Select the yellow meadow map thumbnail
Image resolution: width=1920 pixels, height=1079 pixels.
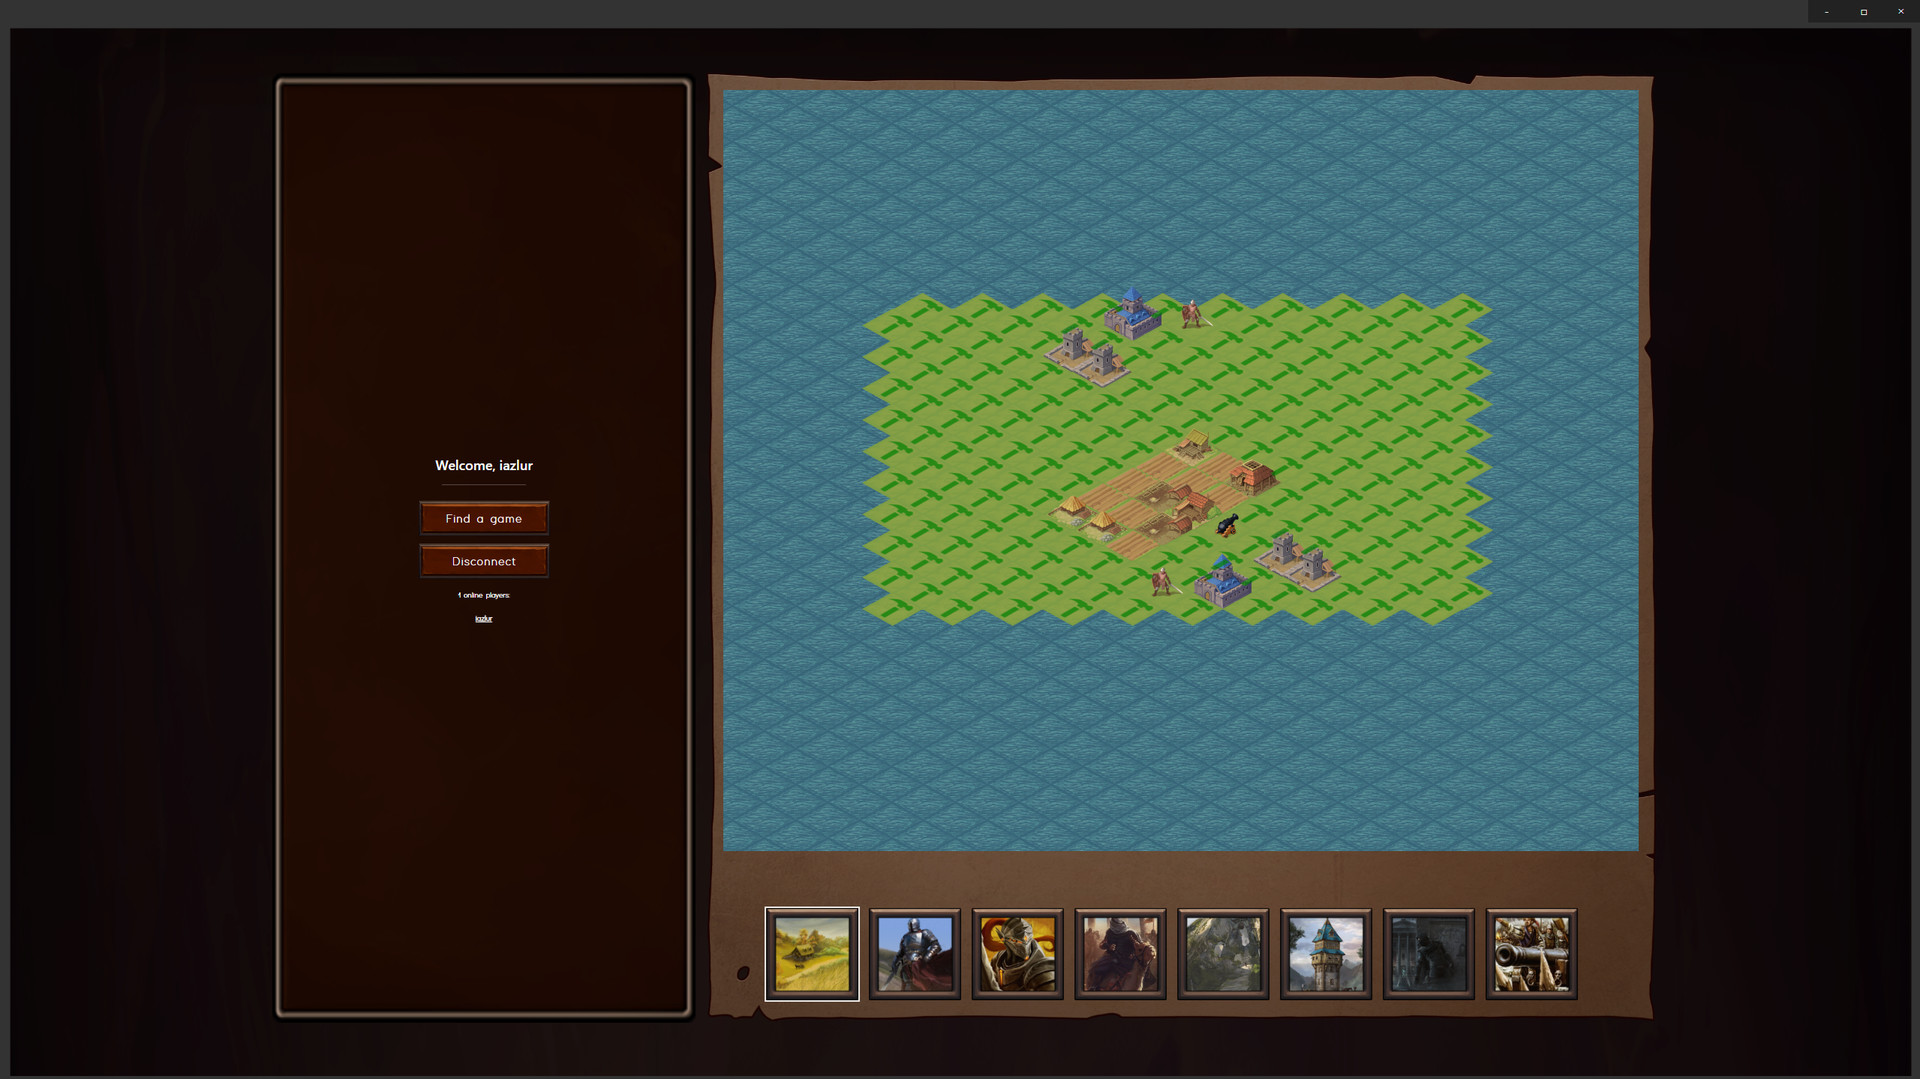click(x=812, y=953)
